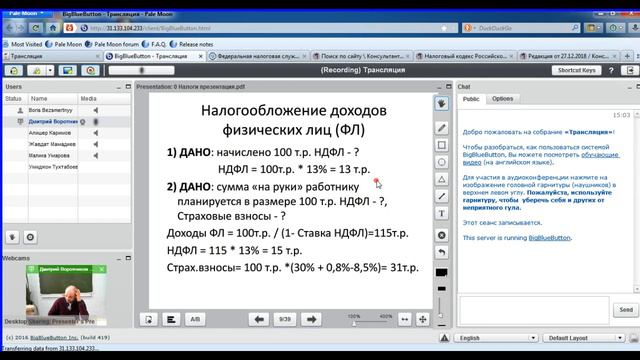Go to the previous slide
The height and width of the screenshot is (360, 640).
(x=259, y=319)
